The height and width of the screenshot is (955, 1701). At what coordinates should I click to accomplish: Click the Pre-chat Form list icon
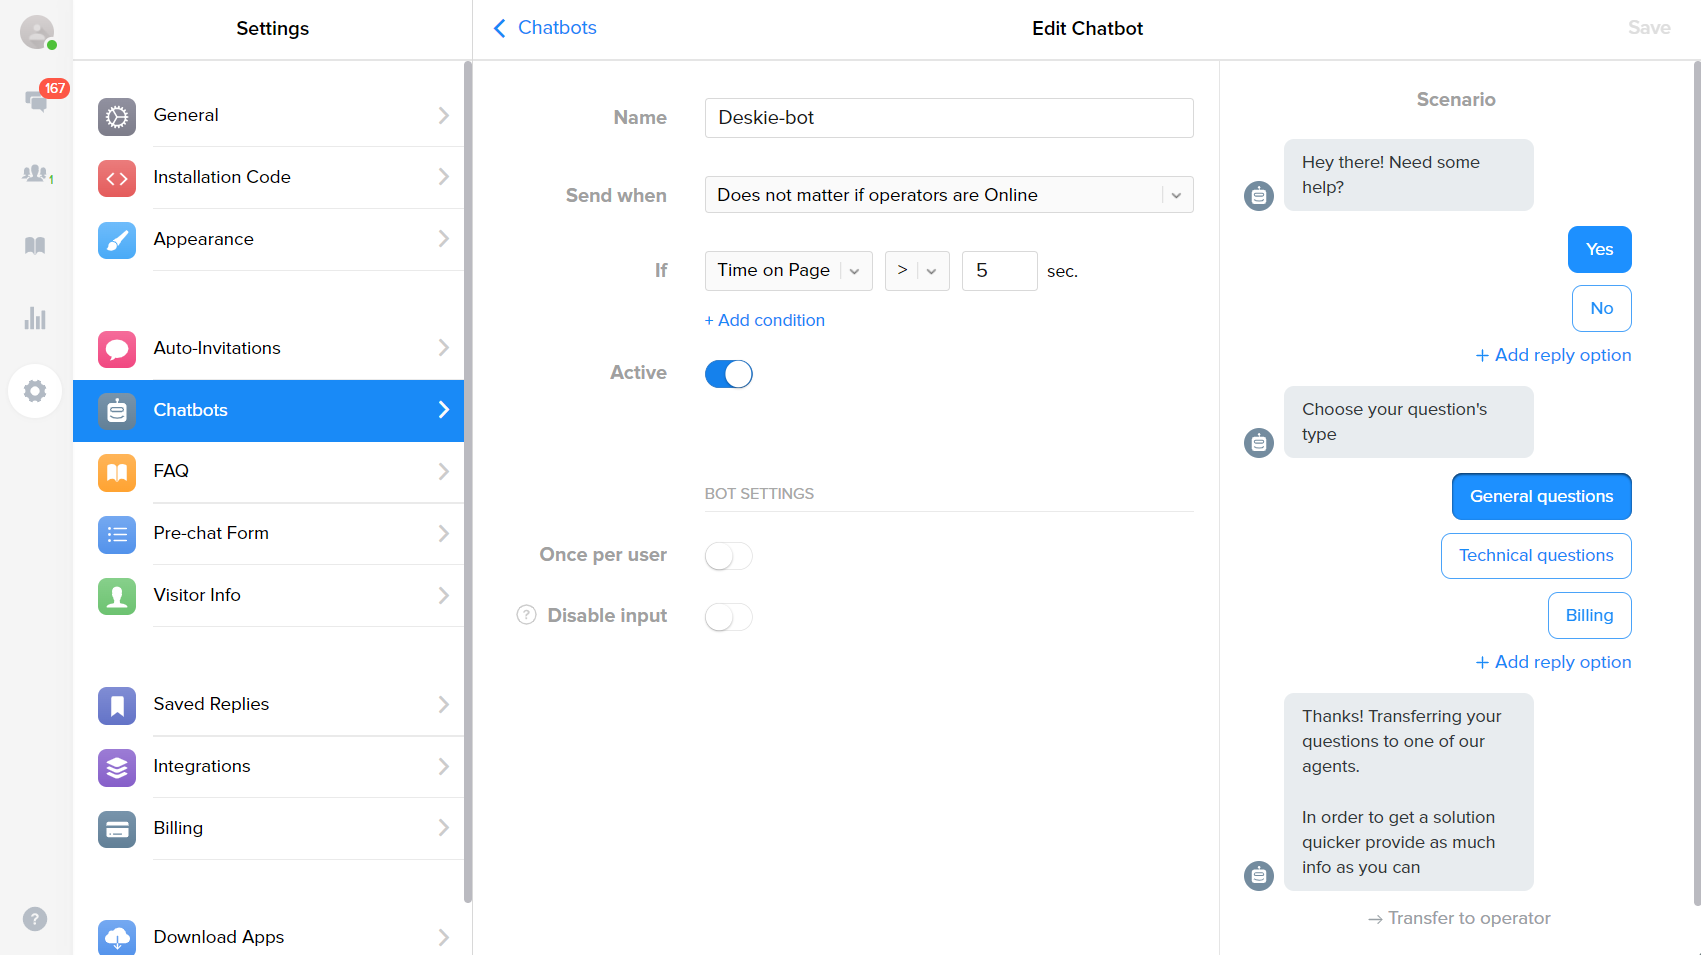117,535
